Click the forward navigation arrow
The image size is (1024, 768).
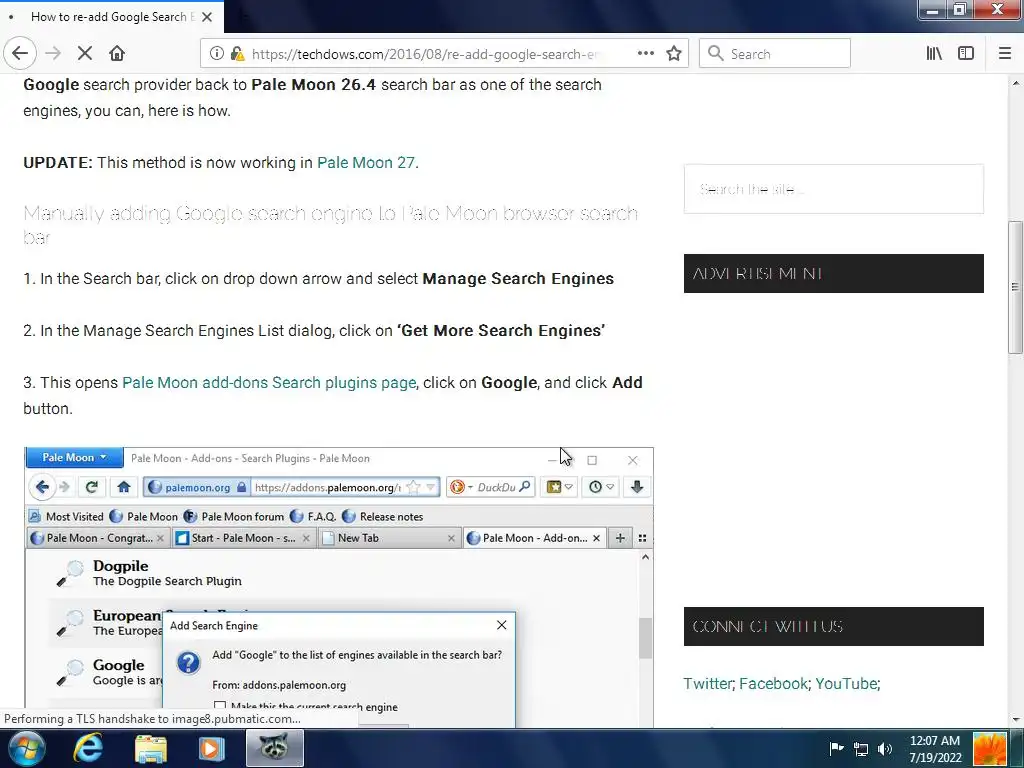pos(53,54)
